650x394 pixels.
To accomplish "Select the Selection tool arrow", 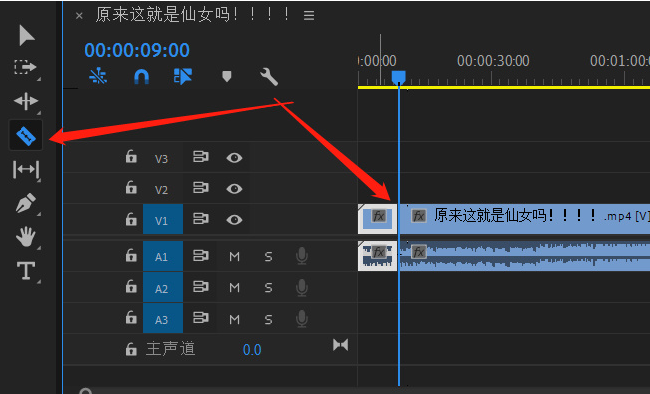I will [27, 35].
